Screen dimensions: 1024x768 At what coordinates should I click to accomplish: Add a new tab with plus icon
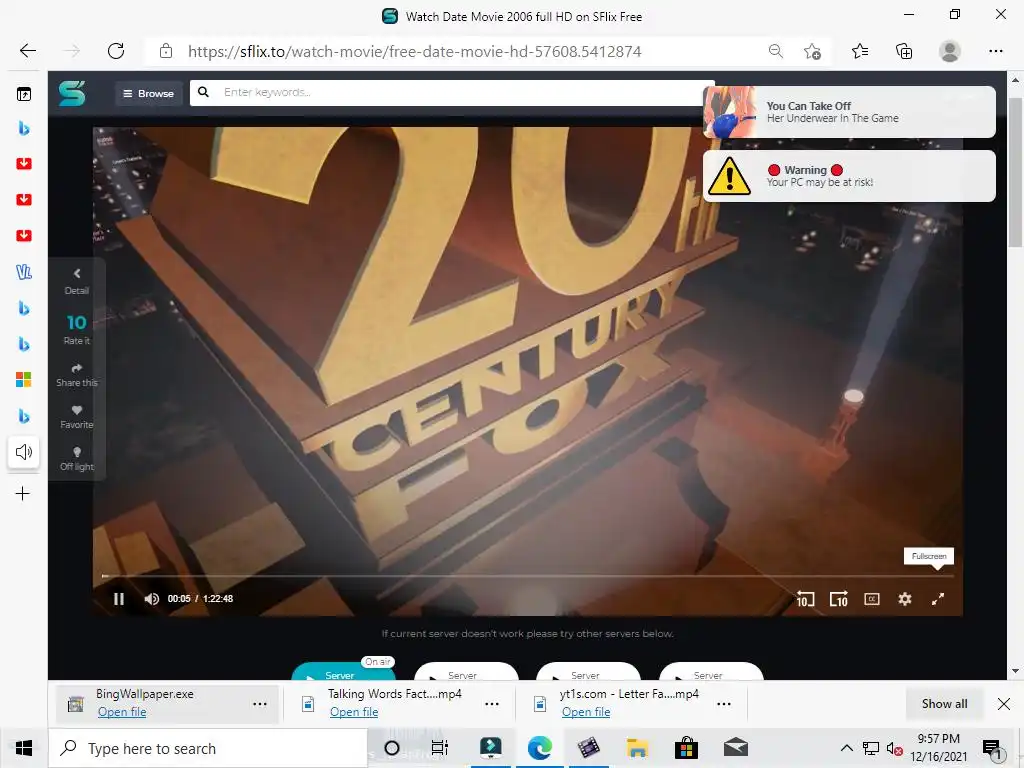(x=22, y=494)
